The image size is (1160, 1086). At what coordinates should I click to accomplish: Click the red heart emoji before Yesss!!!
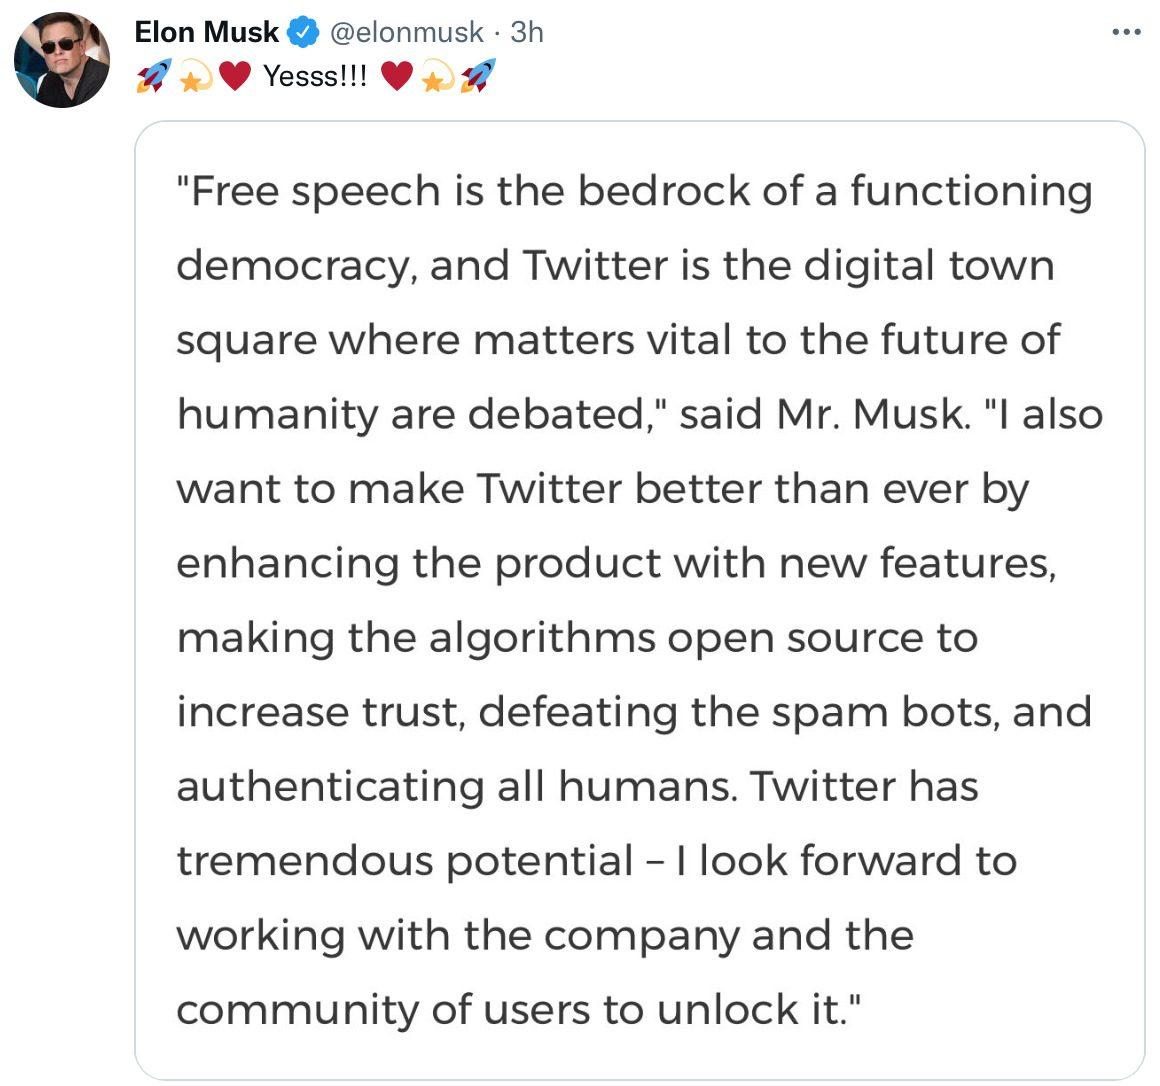coord(233,77)
